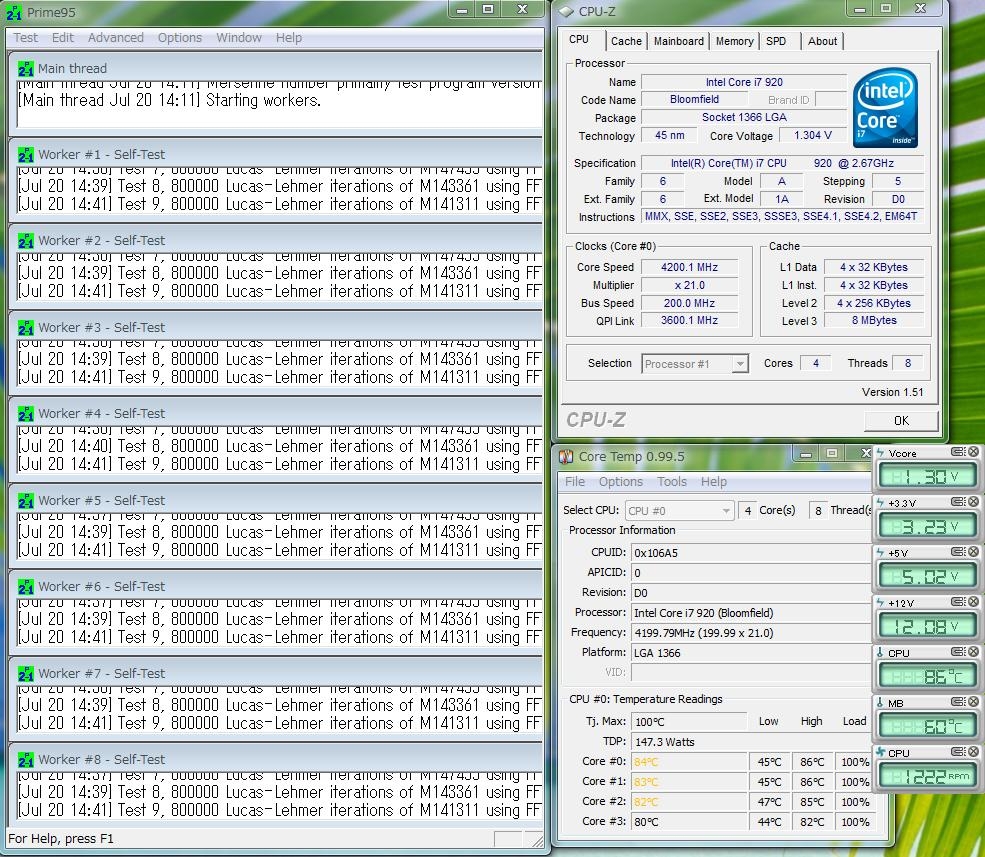Expand the Processor #1 selection dropdown

point(739,364)
